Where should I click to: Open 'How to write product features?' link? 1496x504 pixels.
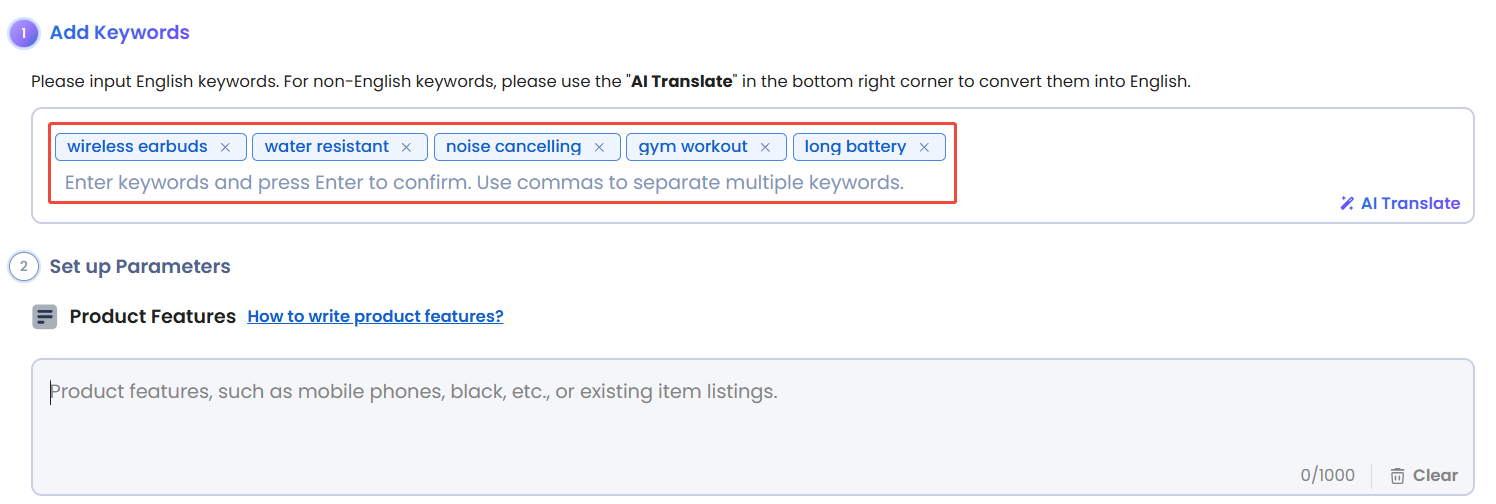(375, 317)
